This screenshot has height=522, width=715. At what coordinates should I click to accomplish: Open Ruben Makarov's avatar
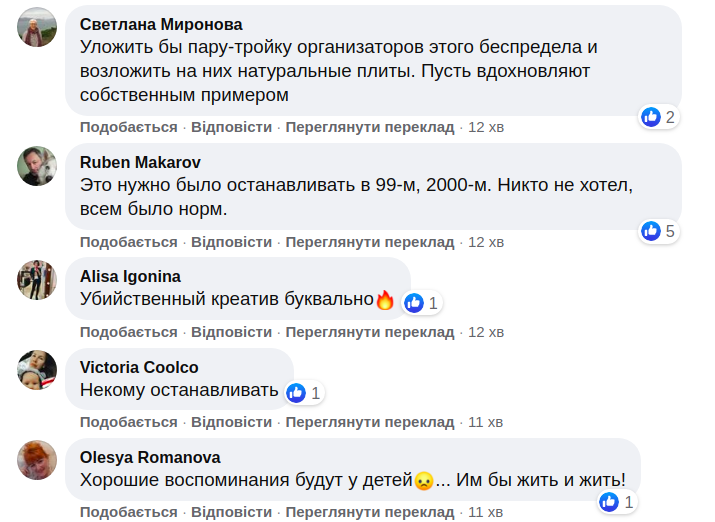click(37, 165)
